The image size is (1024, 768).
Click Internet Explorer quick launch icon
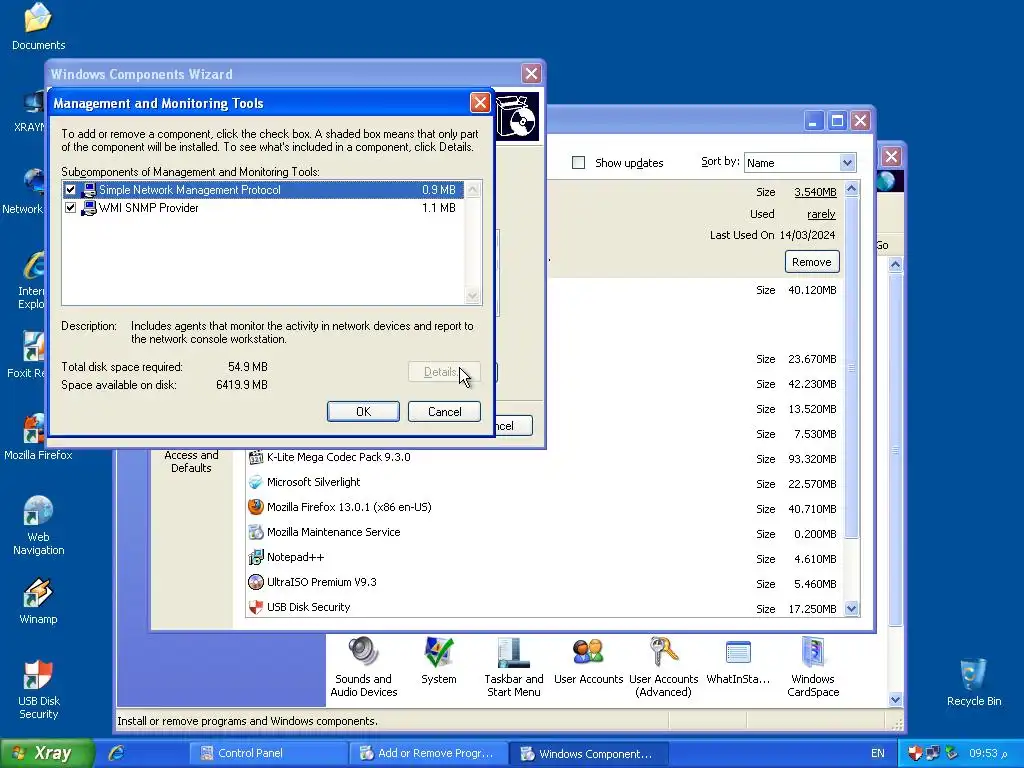[116, 753]
